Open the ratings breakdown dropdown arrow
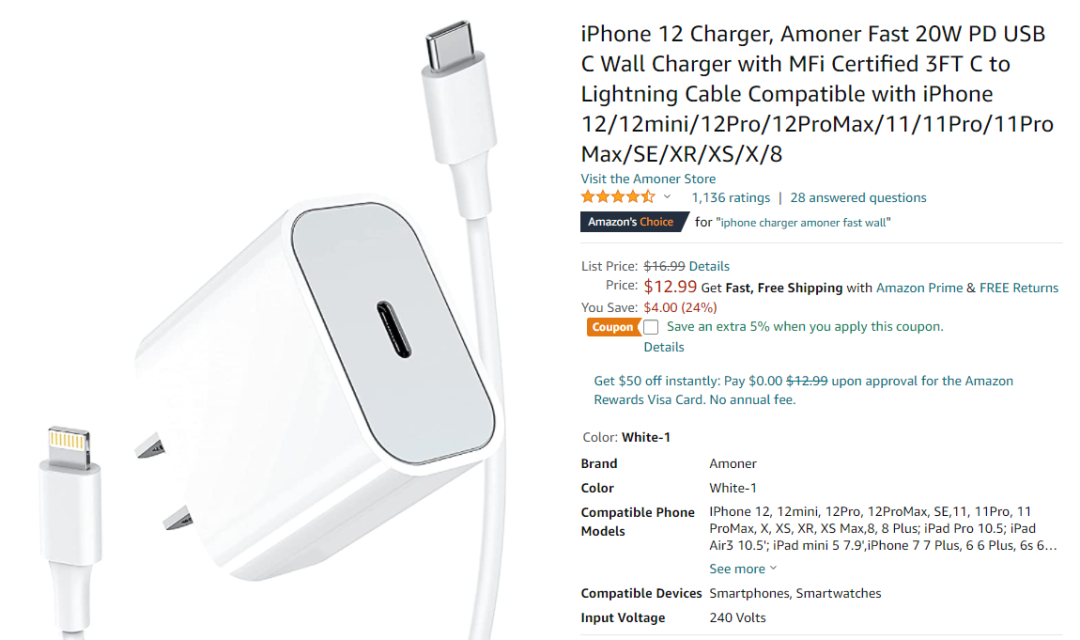Viewport: 1080px width, 640px height. (x=667, y=197)
